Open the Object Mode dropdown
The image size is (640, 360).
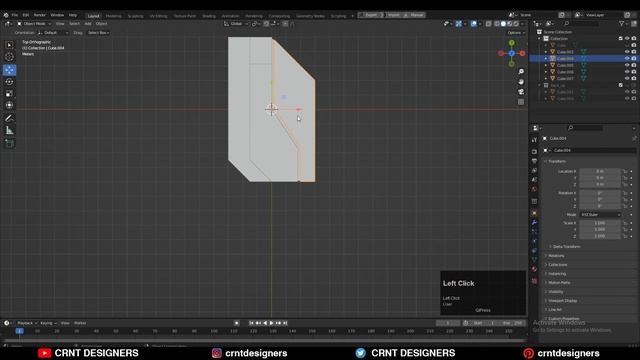coord(34,24)
